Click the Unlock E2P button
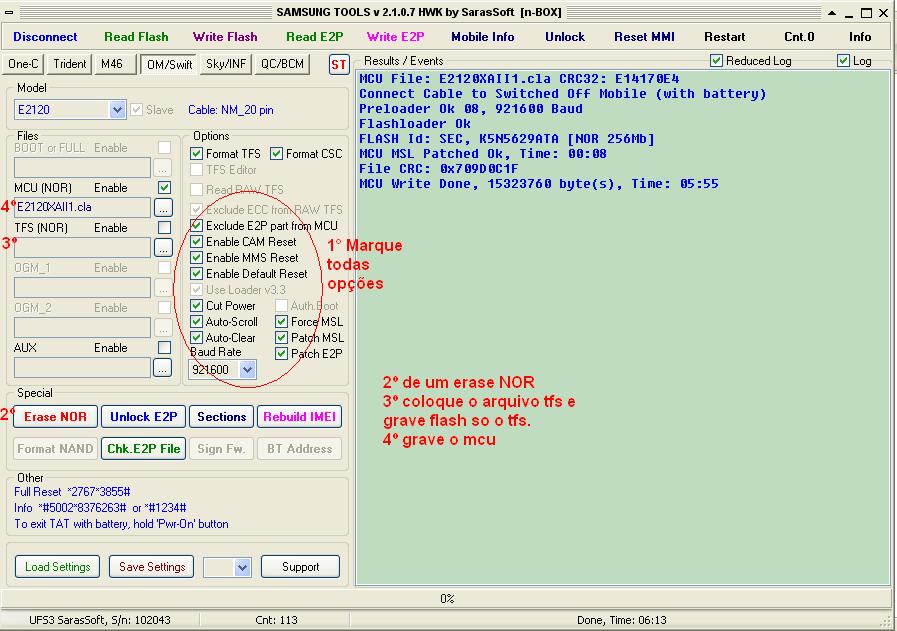Image resolution: width=897 pixels, height=631 pixels. click(x=144, y=417)
